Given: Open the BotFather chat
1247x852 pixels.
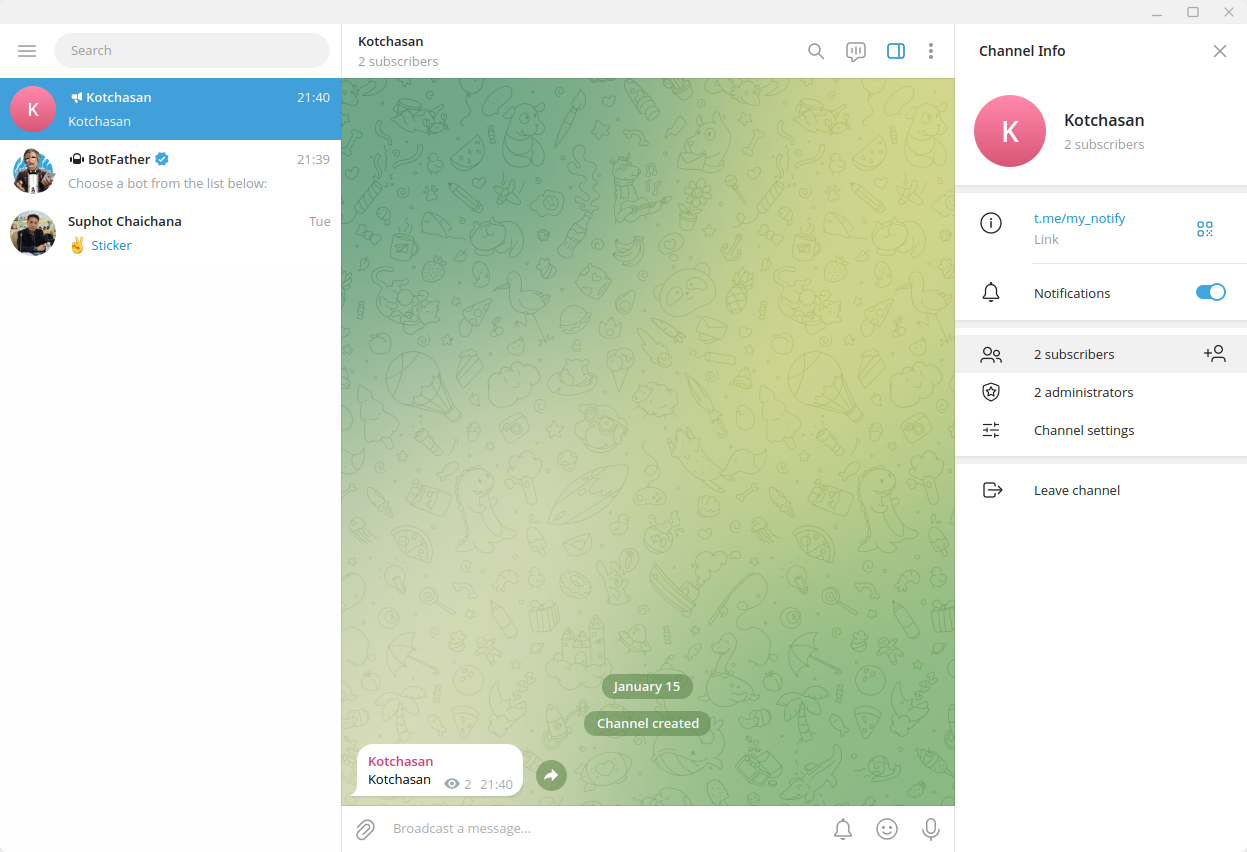Looking at the screenshot, I should 170,171.
